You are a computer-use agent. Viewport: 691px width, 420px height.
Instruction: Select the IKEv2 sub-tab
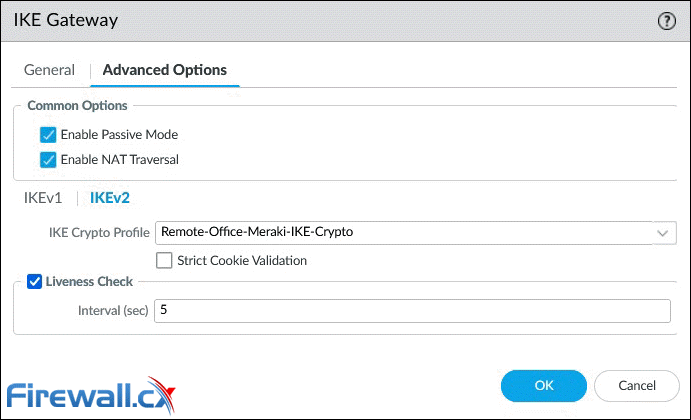110,198
